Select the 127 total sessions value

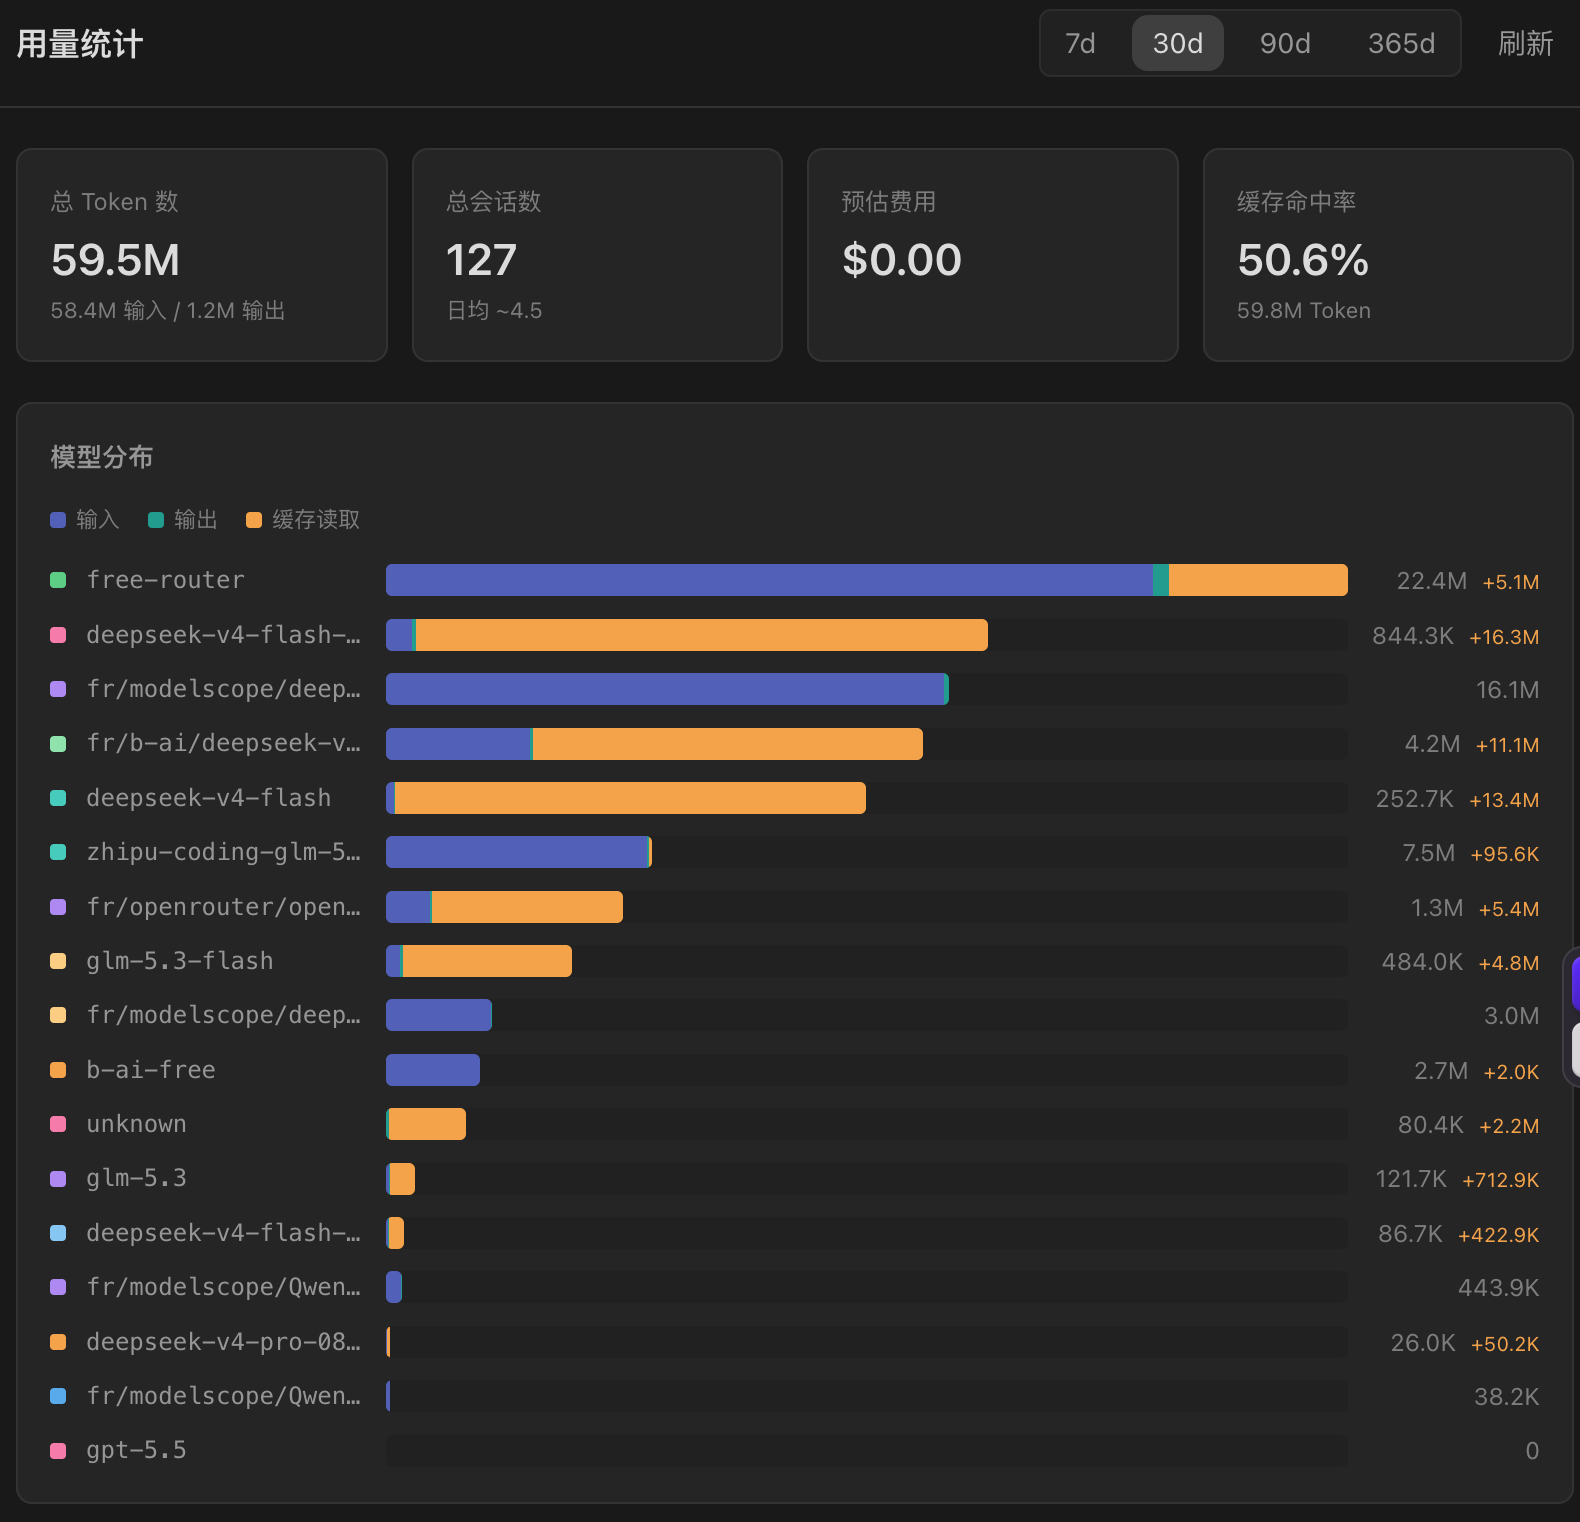481,260
